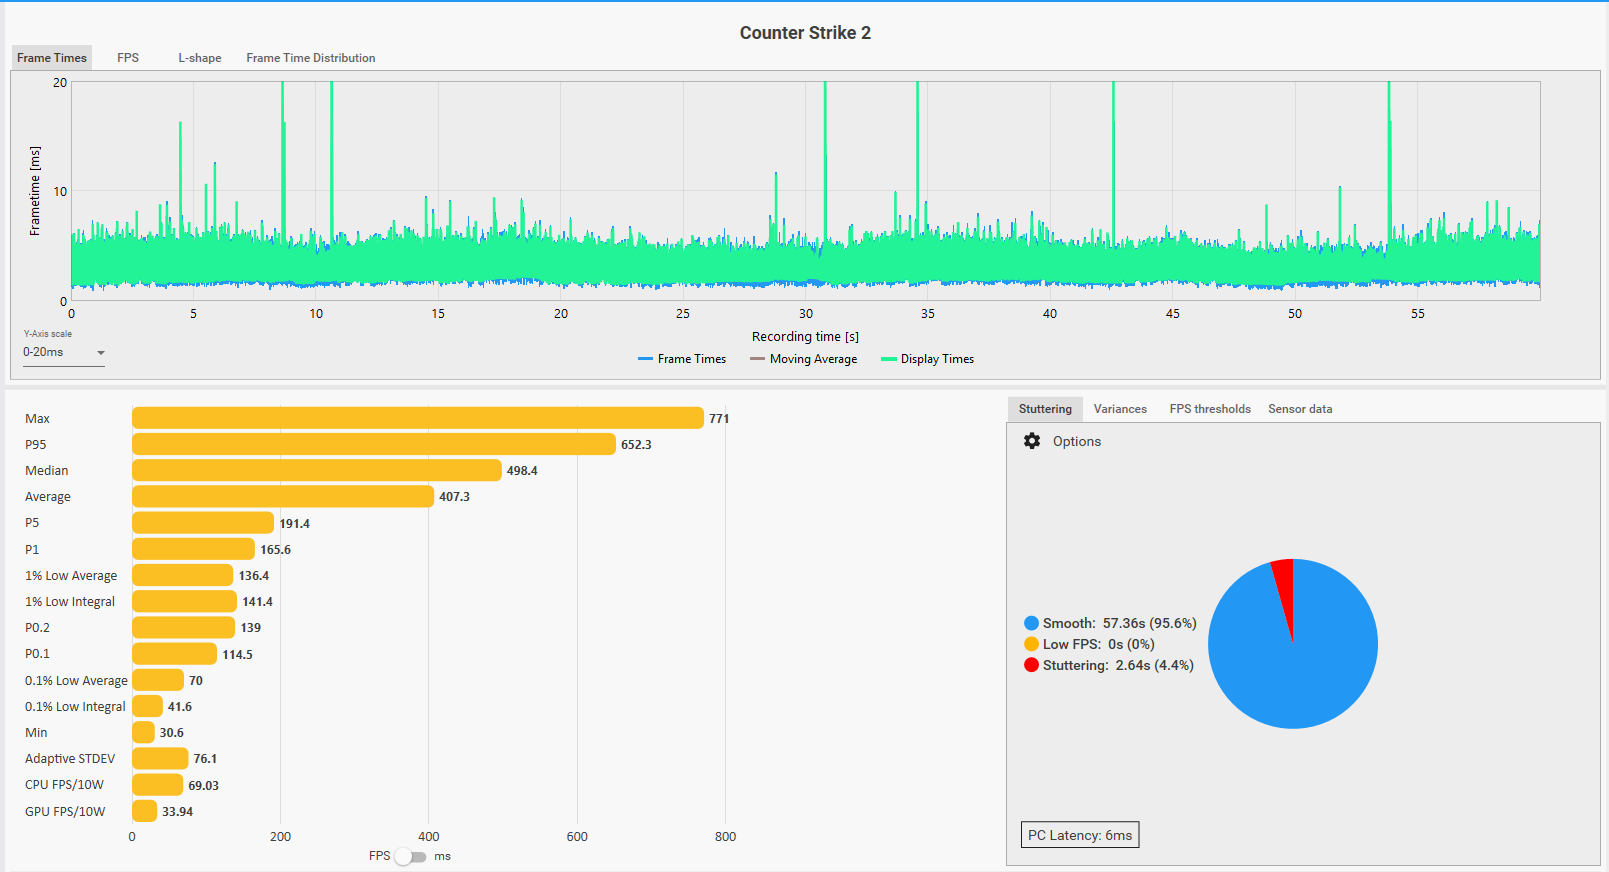
Task: Click the PC Latency: 6ms box
Action: [x=1080, y=835]
